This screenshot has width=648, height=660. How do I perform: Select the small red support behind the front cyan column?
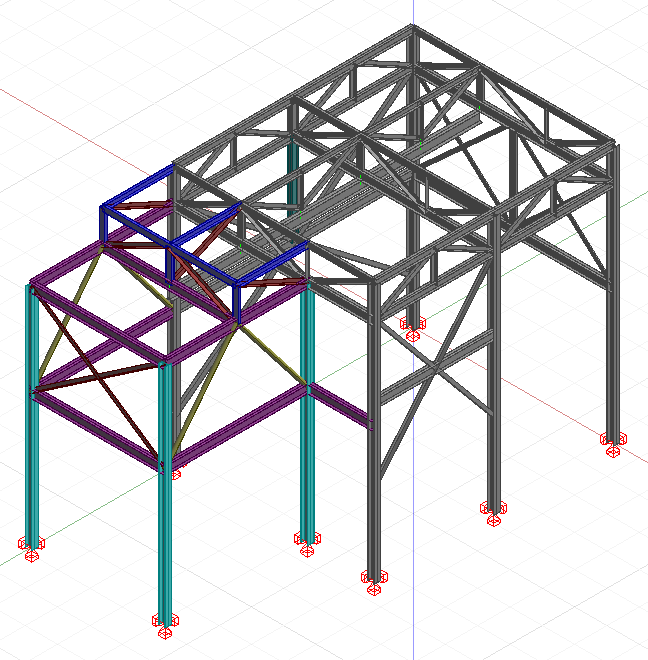(176, 472)
